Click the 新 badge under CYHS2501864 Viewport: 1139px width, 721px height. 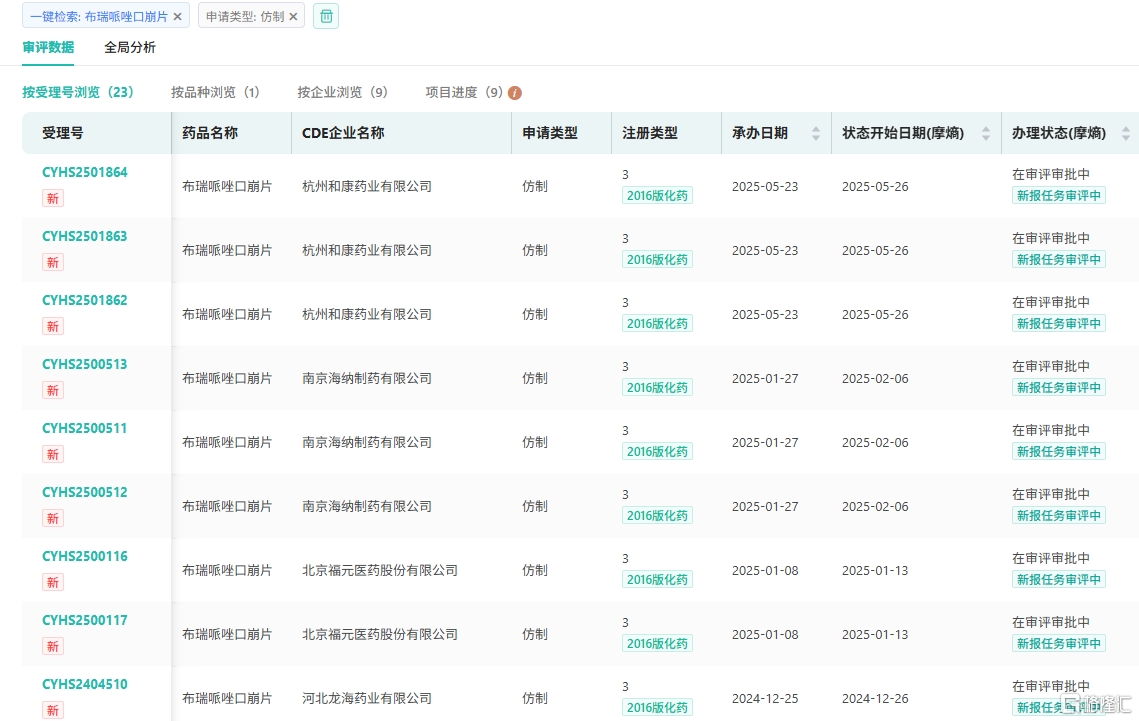point(53,198)
